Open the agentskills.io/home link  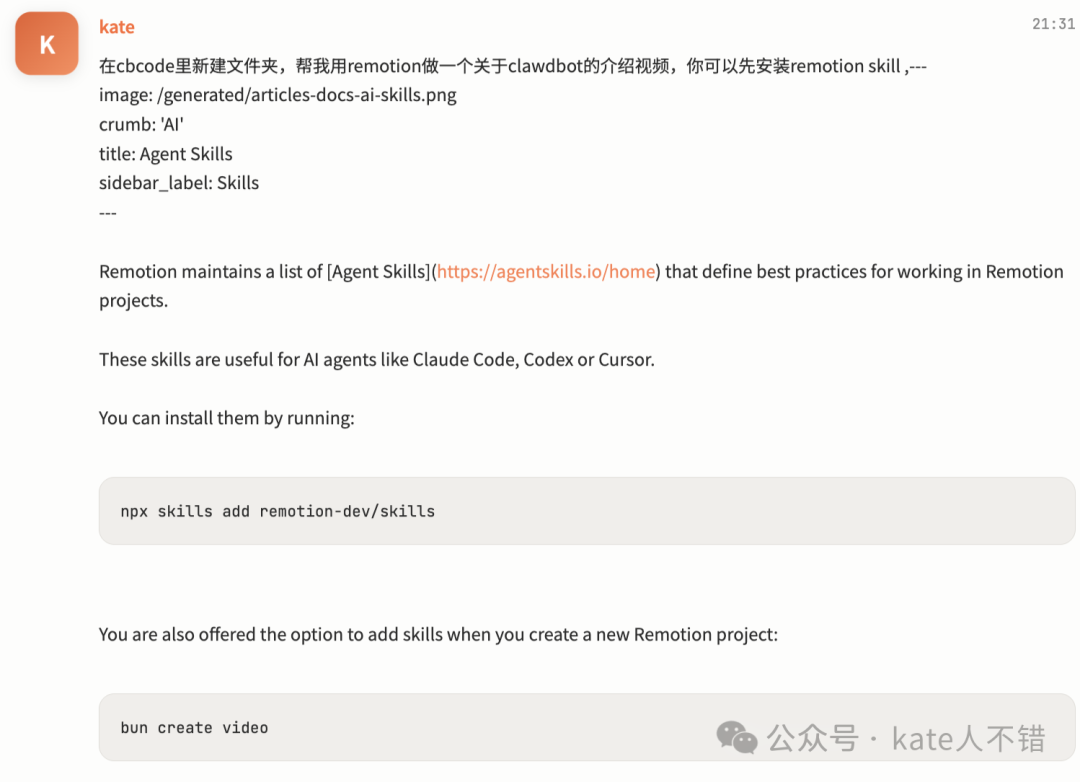(x=546, y=272)
